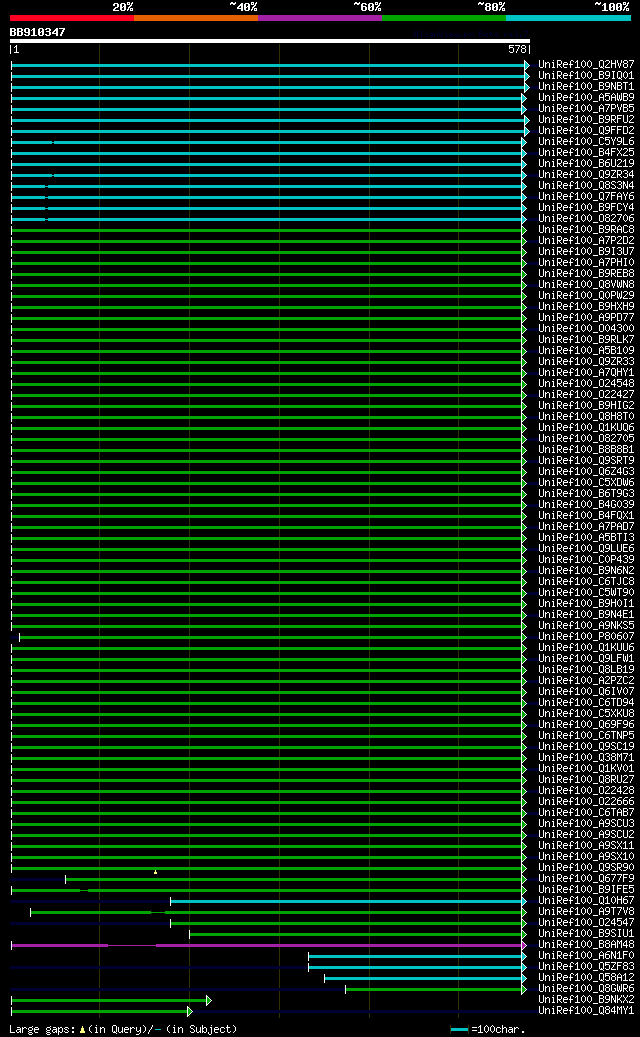Select hit label UniRef100_B9HIG2
The image size is (640, 1037).
[586, 405]
